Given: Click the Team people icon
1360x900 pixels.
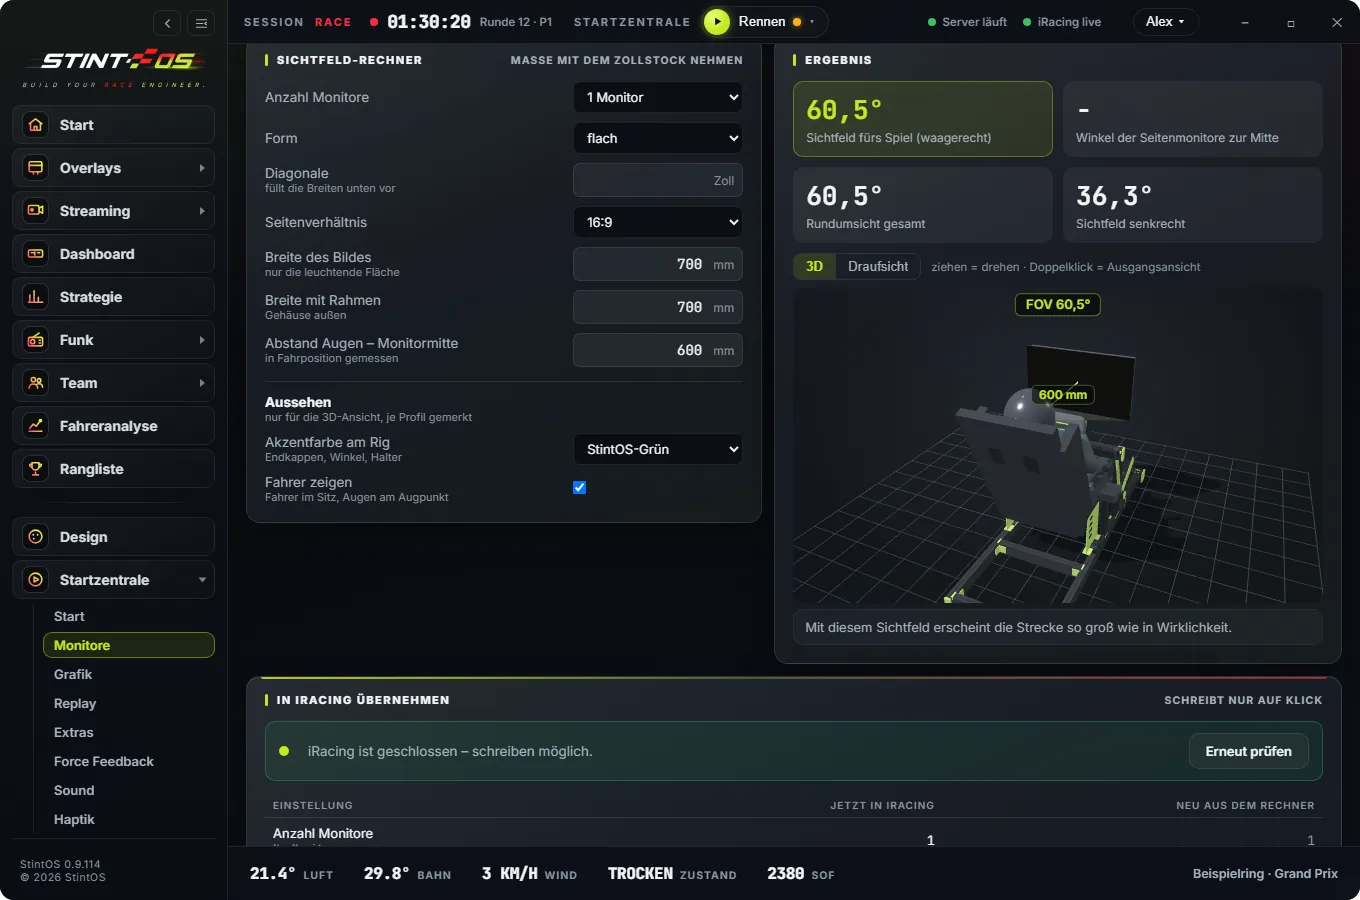Looking at the screenshot, I should pos(36,383).
